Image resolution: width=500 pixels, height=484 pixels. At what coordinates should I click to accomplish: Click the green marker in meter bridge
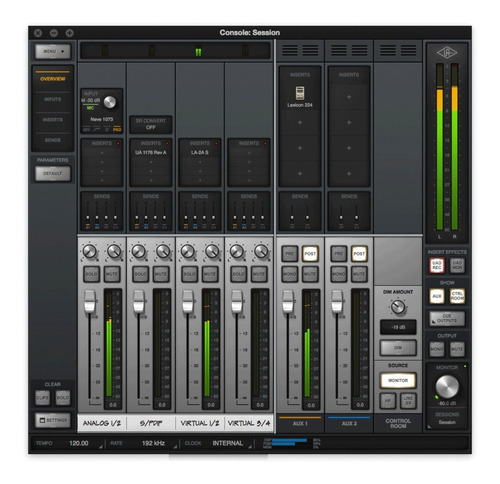198,52
